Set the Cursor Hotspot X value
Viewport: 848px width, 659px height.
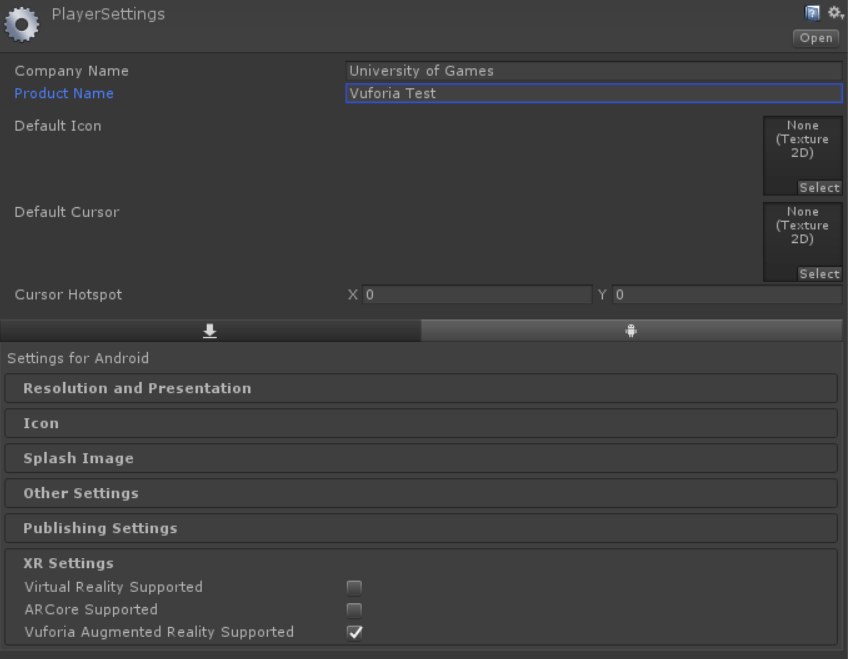coord(477,295)
